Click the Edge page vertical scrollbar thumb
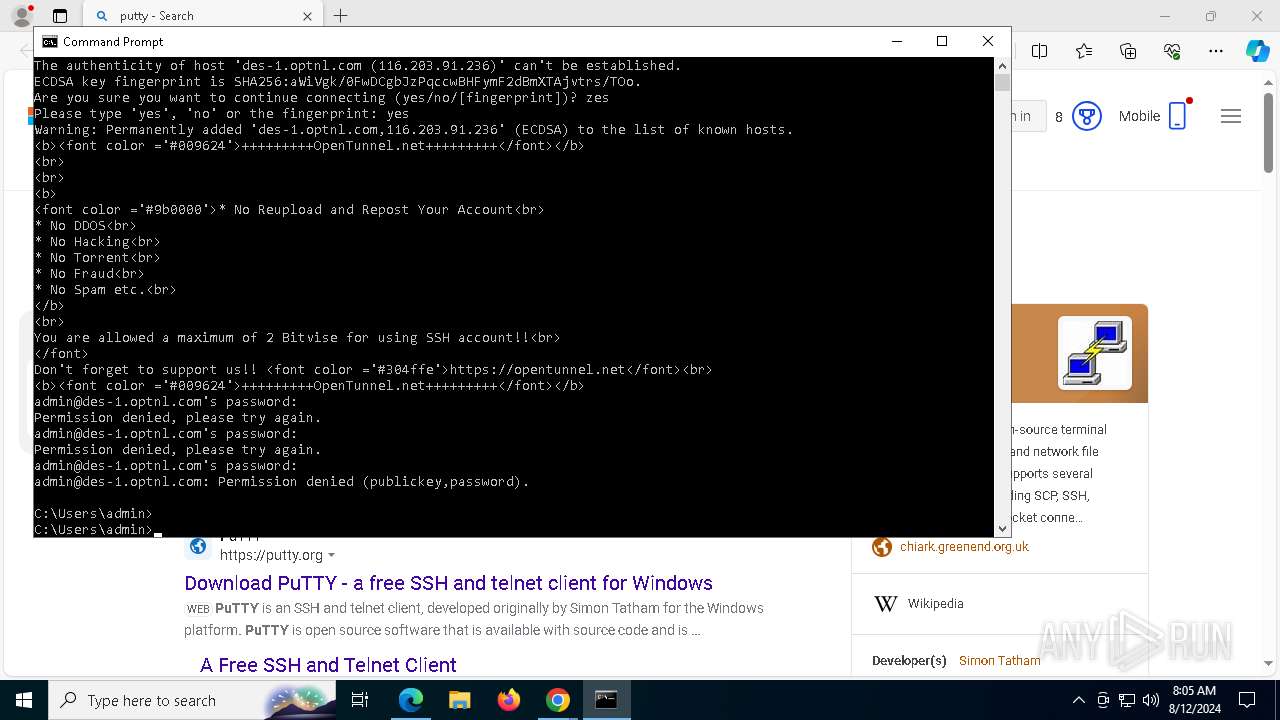This screenshot has height=720, width=1280. click(1269, 132)
